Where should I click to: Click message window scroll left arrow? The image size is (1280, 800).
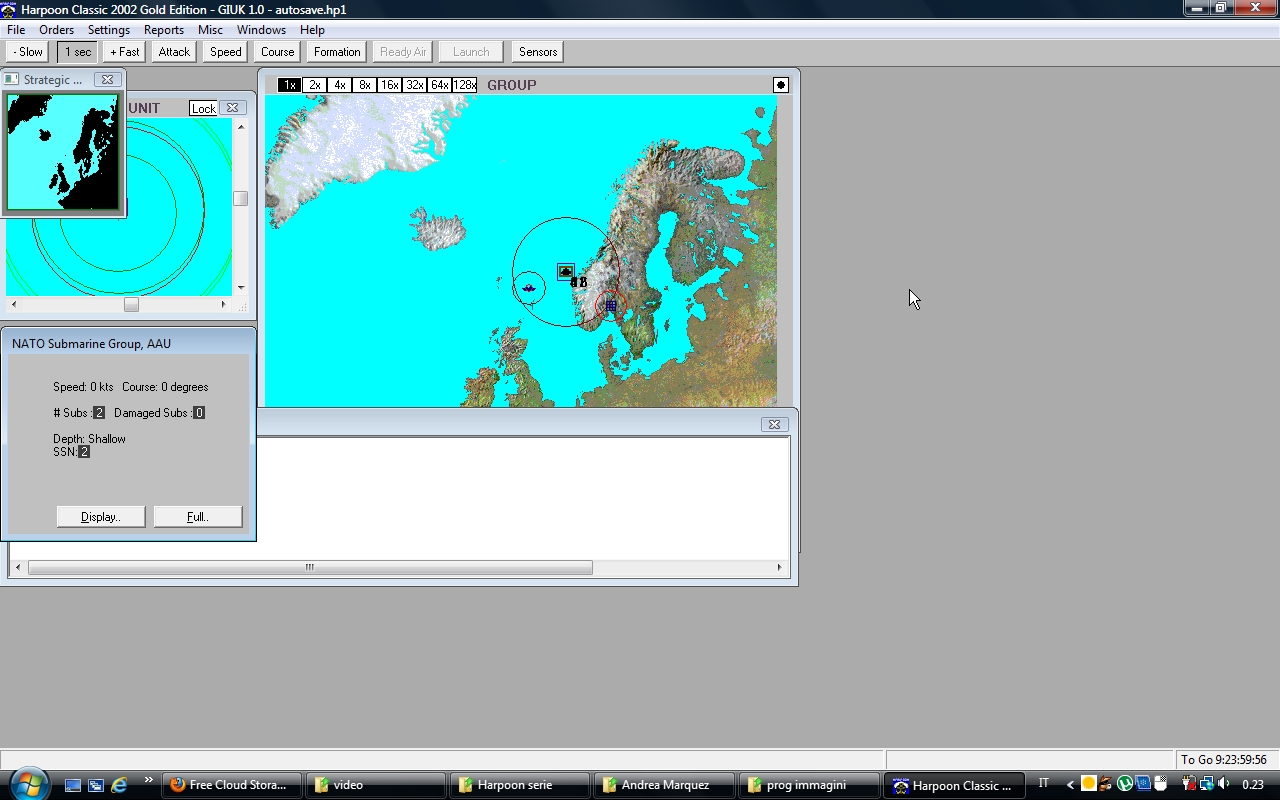tap(18, 567)
